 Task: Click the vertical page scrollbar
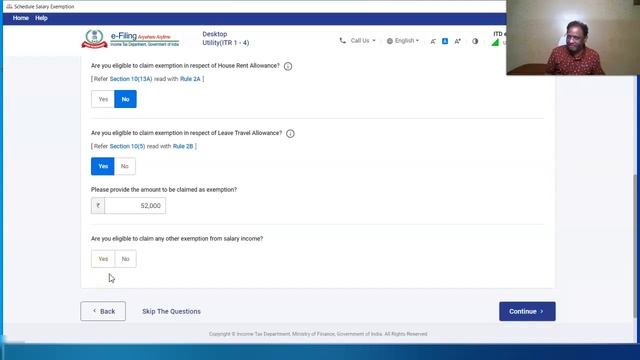(635, 245)
